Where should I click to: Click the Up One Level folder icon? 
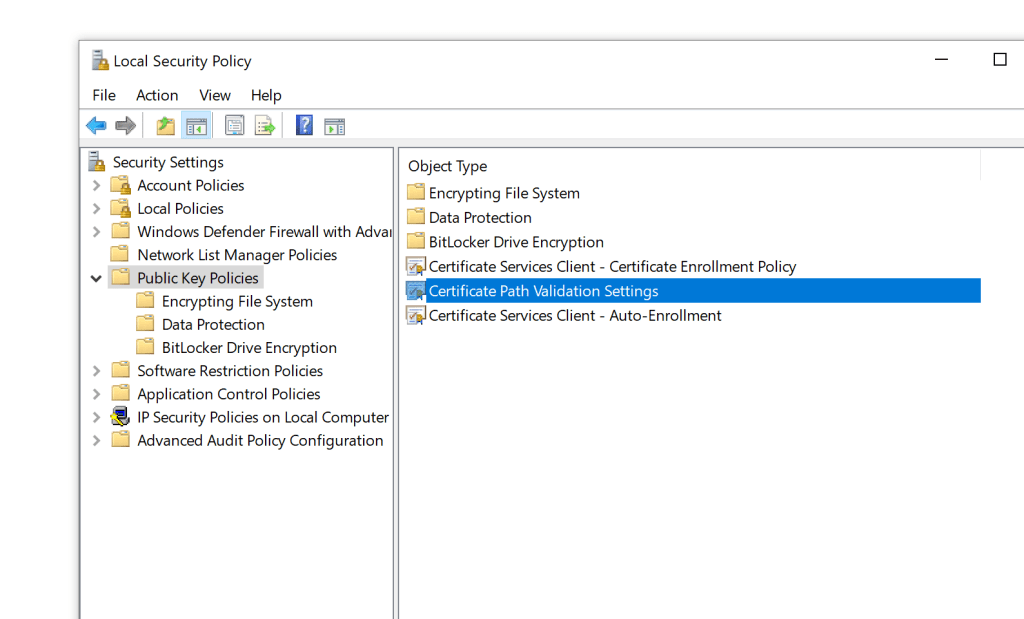click(x=165, y=126)
